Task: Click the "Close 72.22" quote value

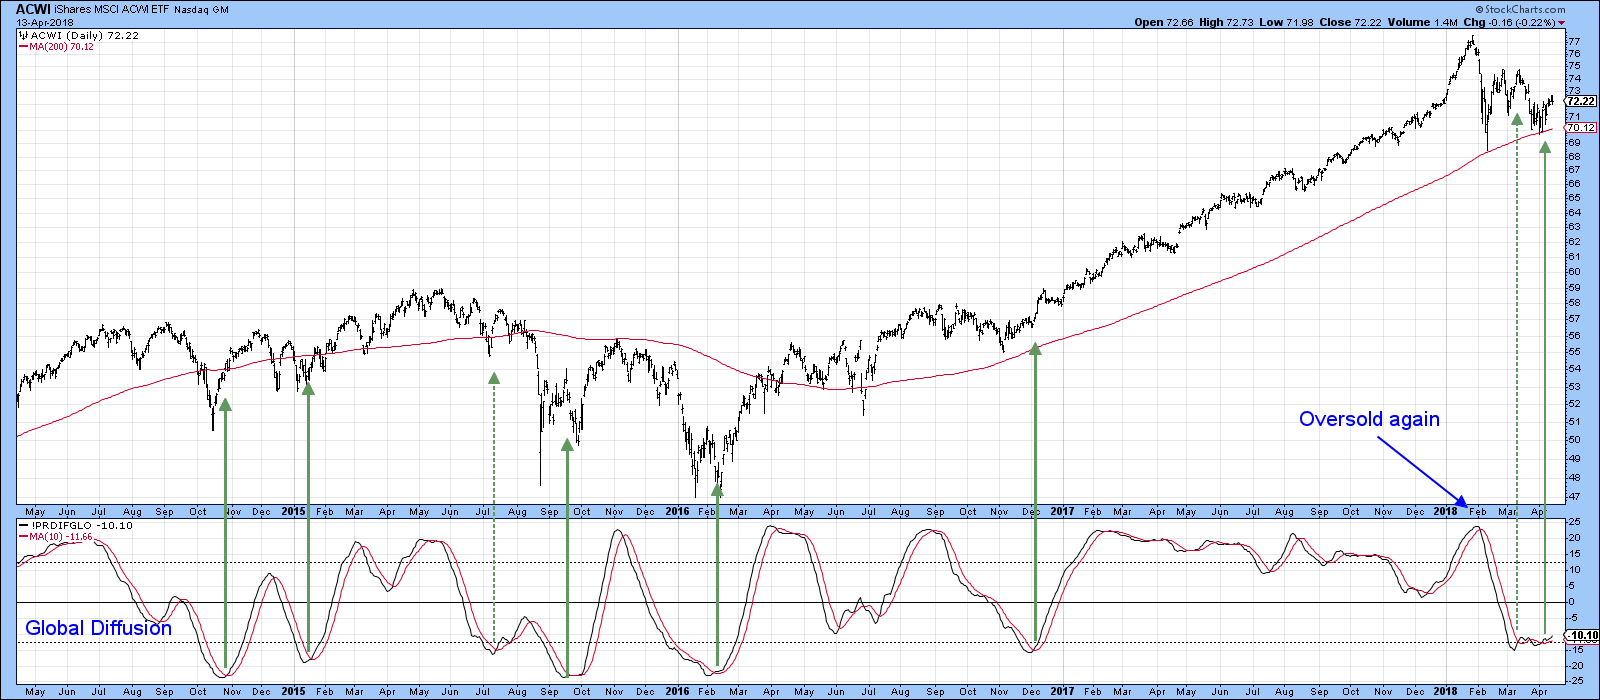Action: click(x=1352, y=22)
